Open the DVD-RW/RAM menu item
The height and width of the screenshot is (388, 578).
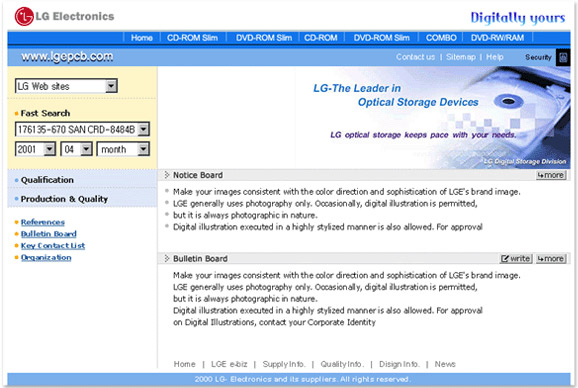497,38
